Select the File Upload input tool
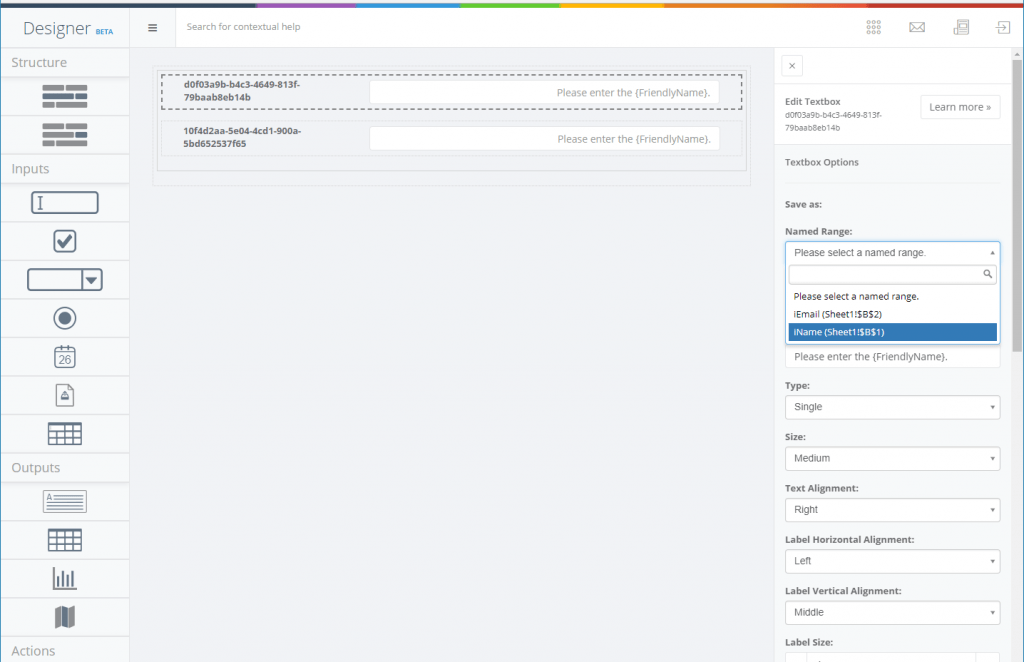 point(64,394)
